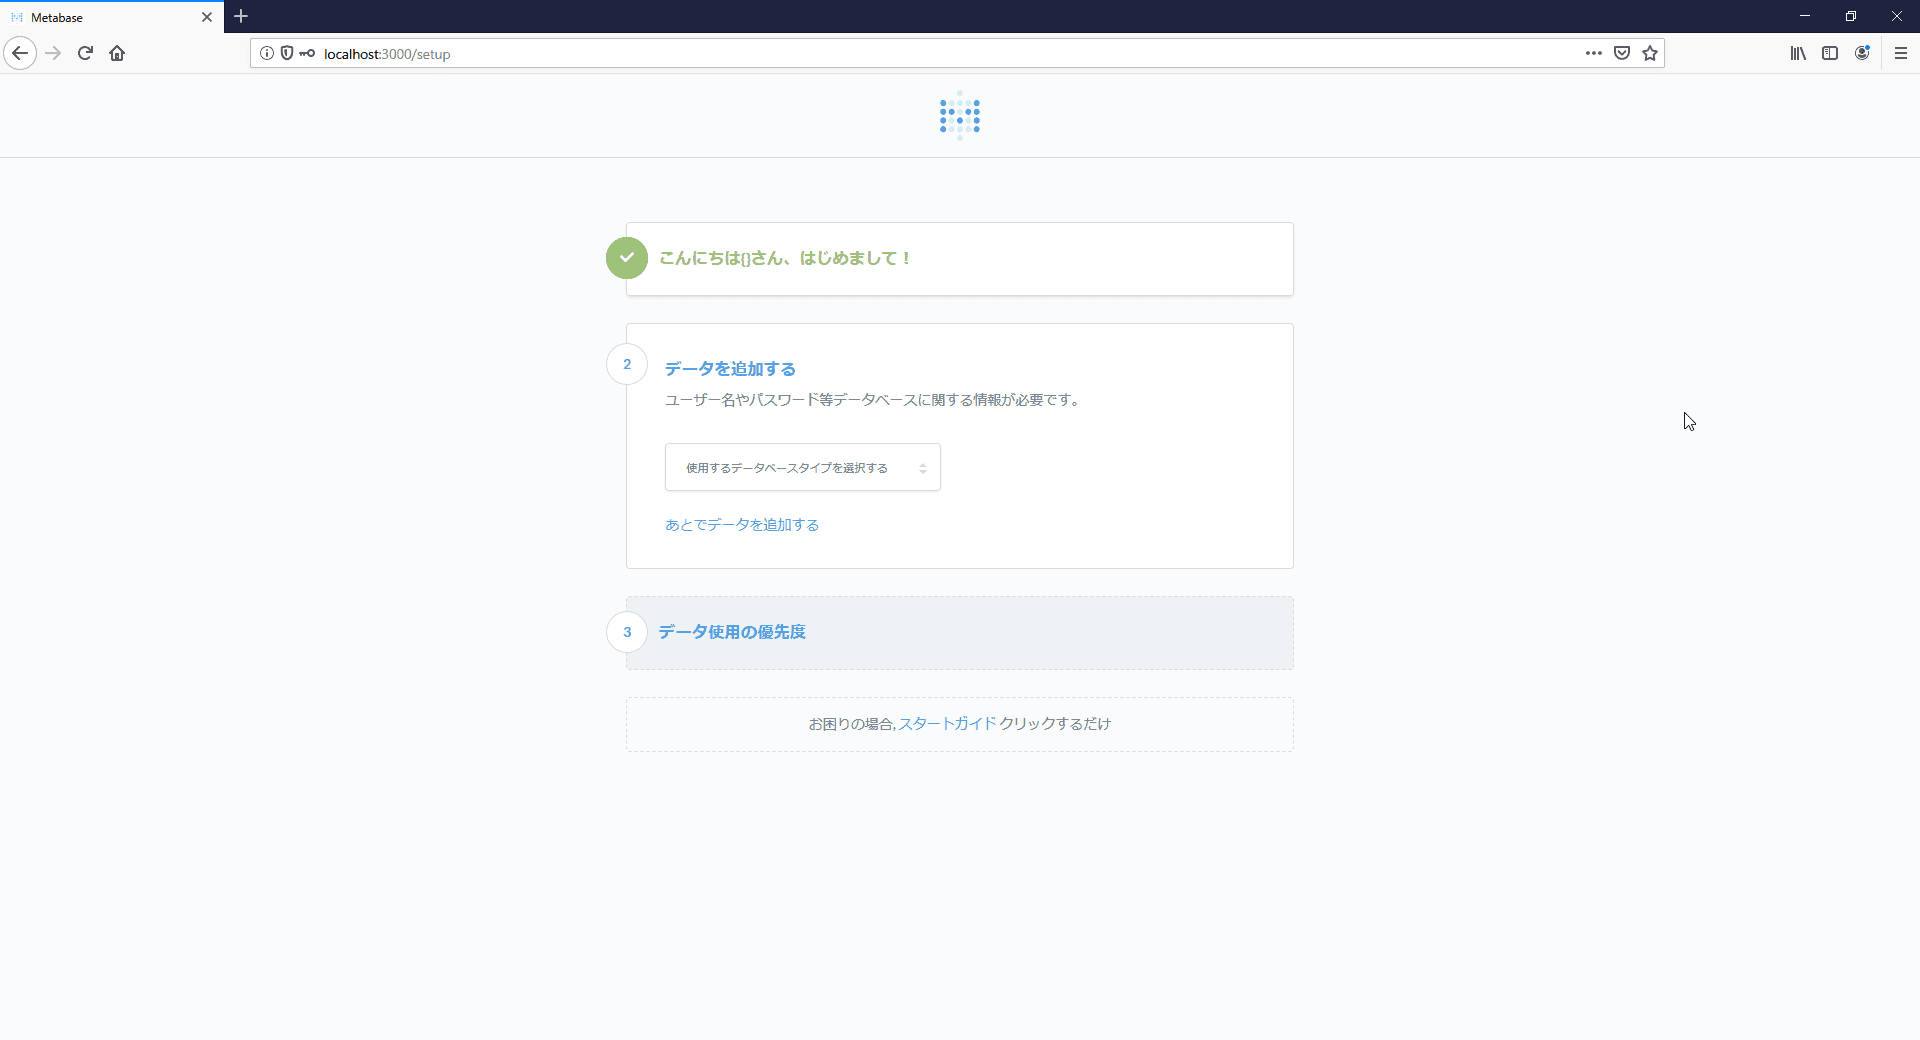The height and width of the screenshot is (1040, 1920).
Task: Click the browser Back arrow button
Action: [20, 53]
